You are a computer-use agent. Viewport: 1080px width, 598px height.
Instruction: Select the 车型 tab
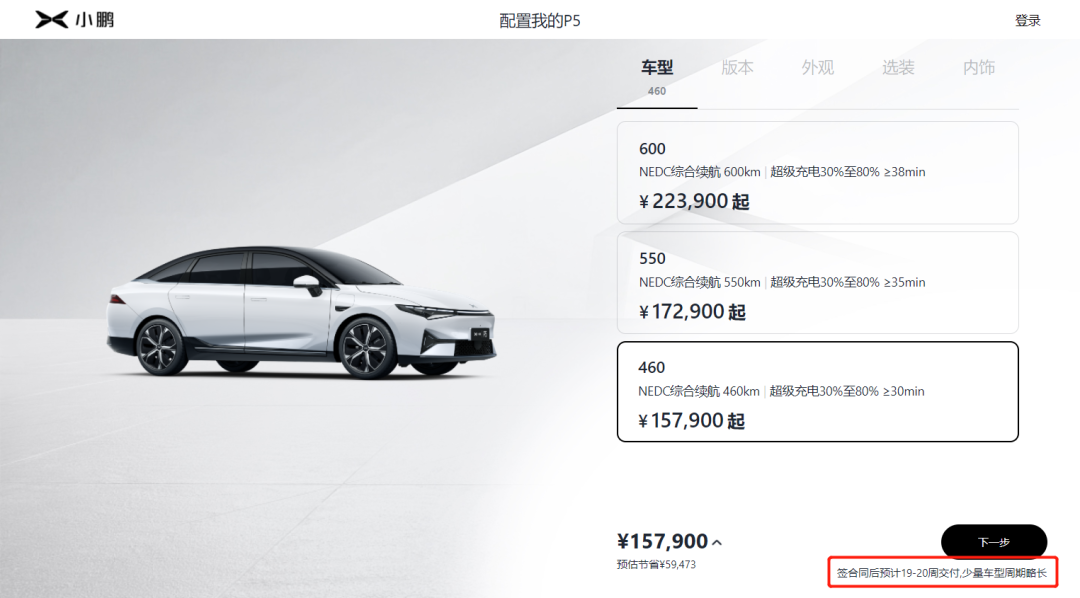coord(657,76)
